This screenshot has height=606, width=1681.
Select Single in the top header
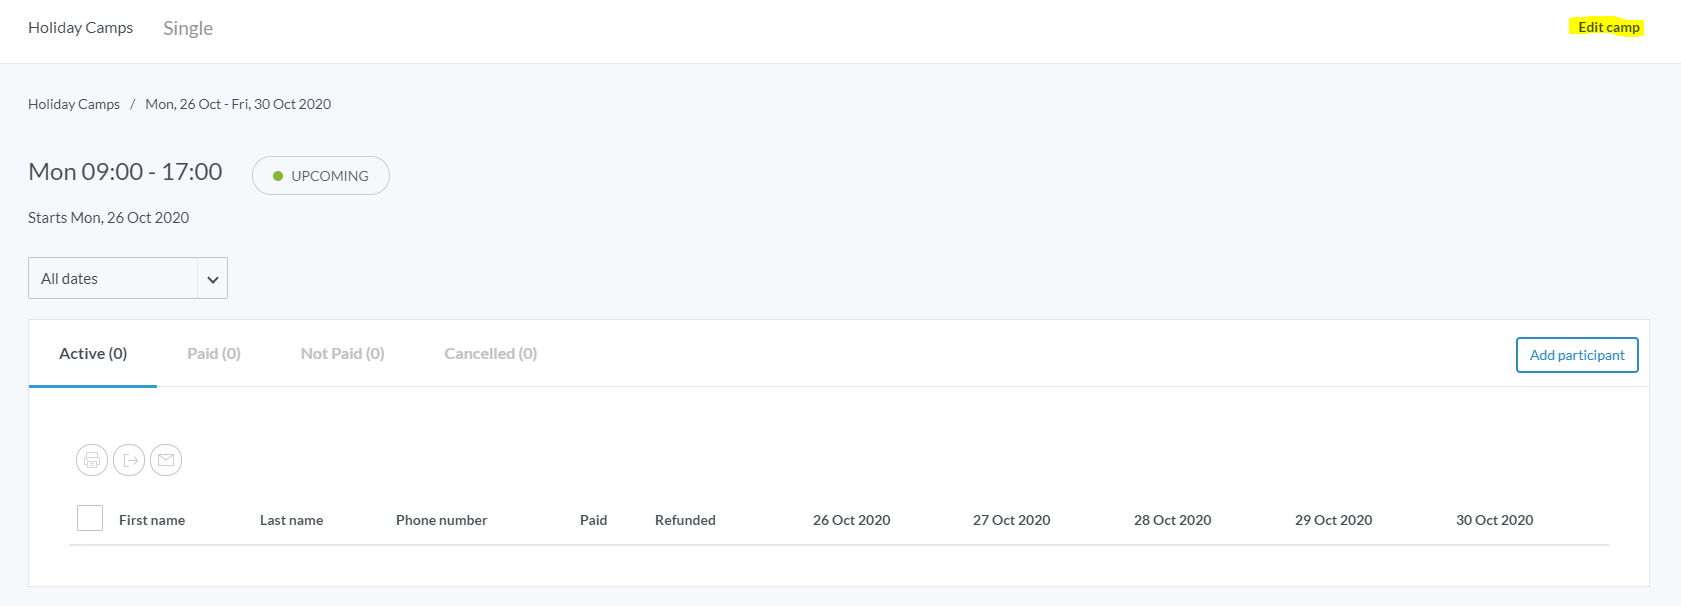click(x=188, y=28)
